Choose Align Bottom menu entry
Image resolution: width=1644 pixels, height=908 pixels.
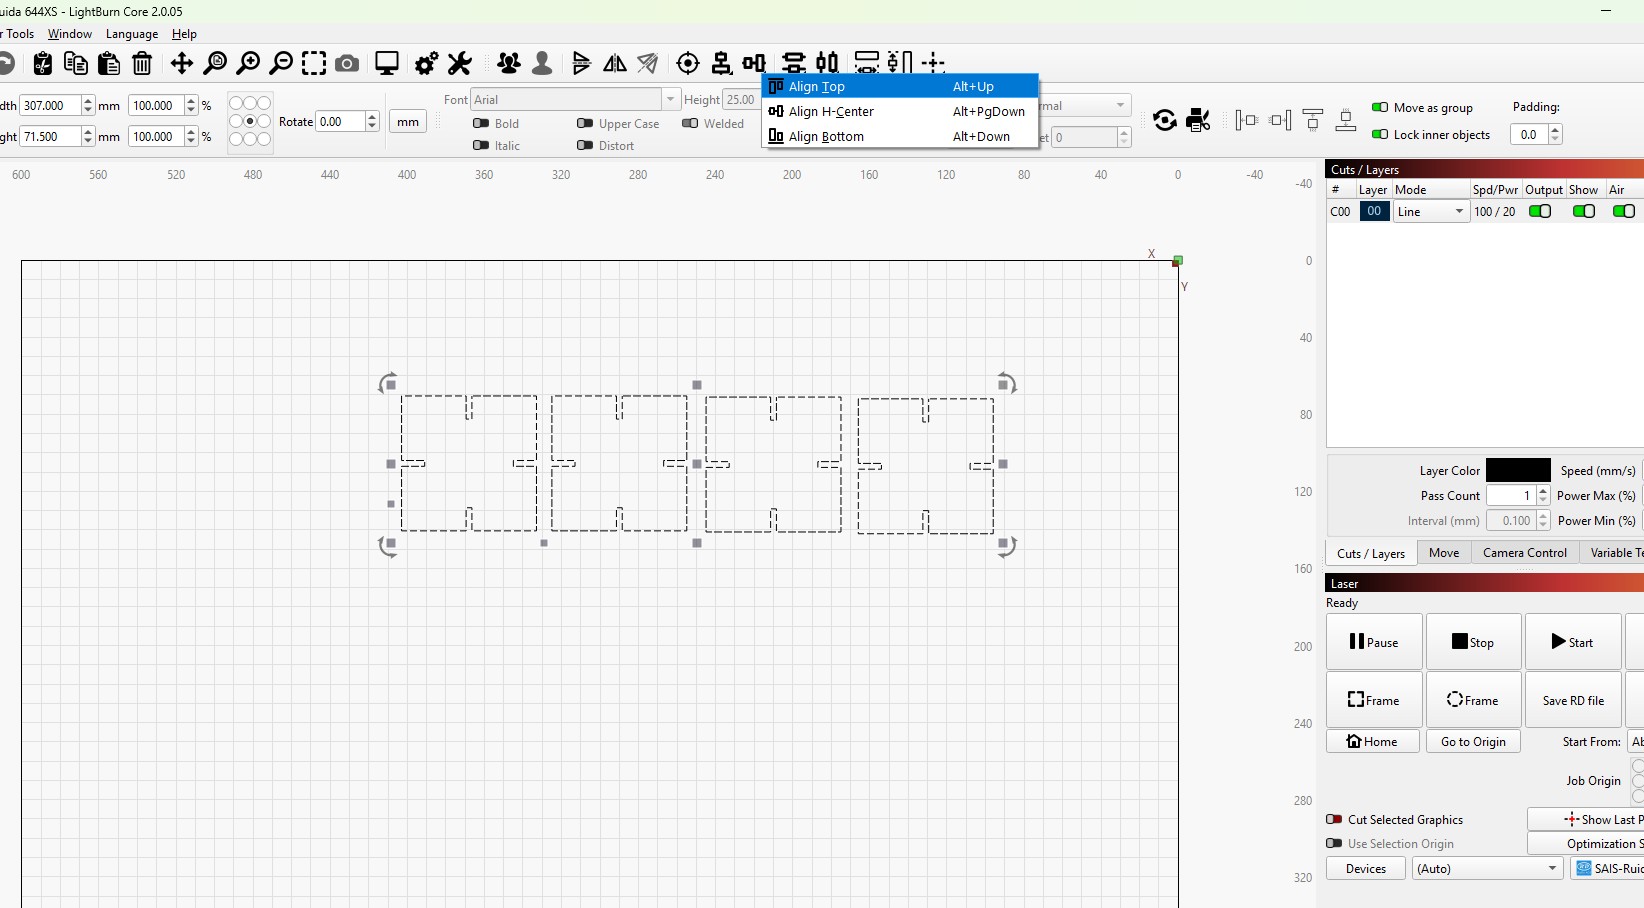coord(900,136)
